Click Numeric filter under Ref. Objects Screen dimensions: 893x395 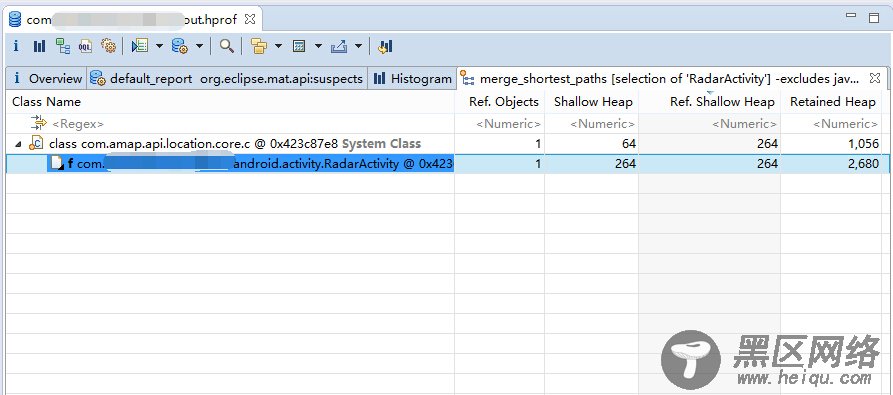coord(499,123)
